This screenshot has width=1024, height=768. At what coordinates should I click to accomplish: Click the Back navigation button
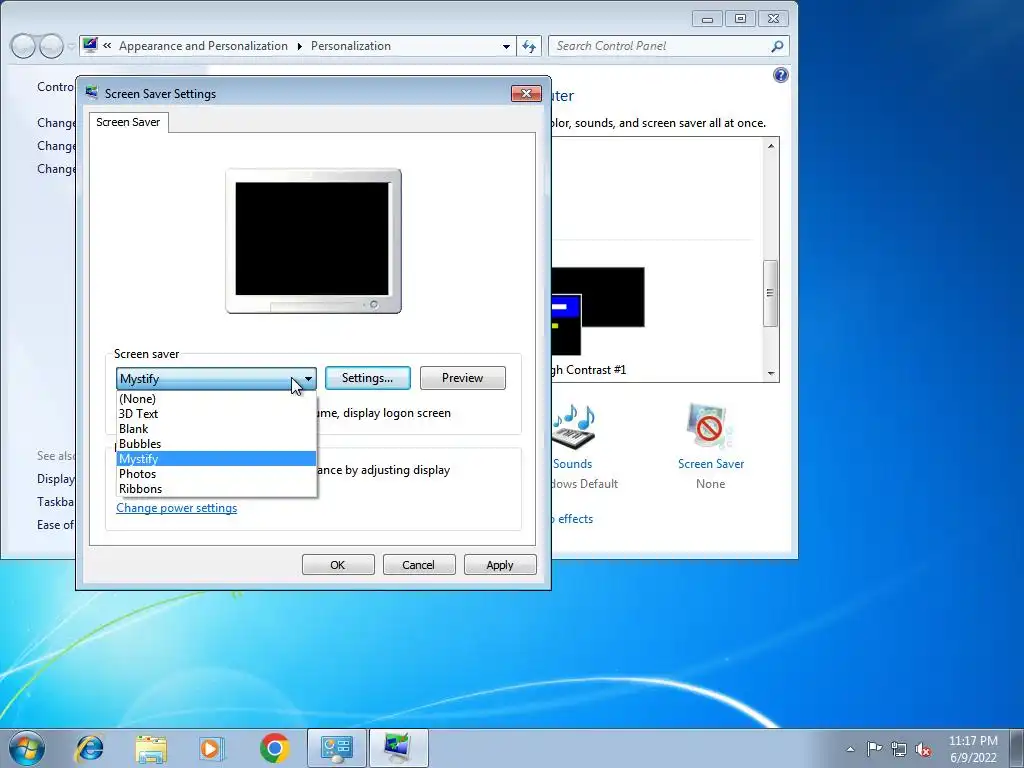click(24, 46)
